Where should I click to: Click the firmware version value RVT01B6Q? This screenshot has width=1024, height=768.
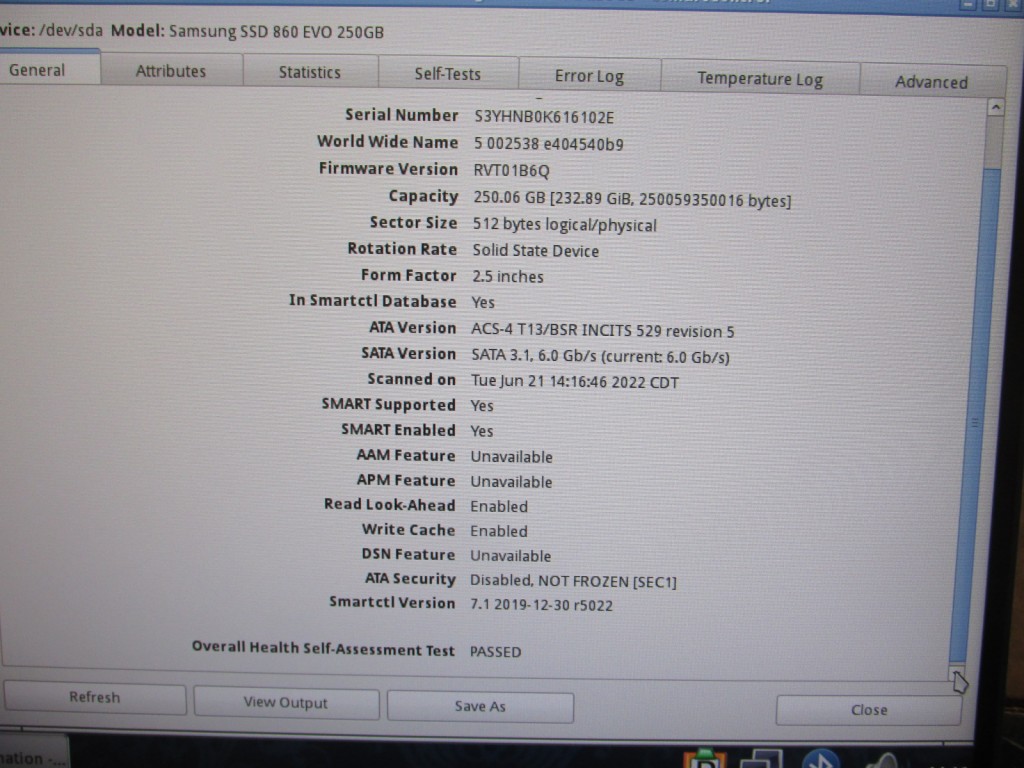(x=511, y=170)
